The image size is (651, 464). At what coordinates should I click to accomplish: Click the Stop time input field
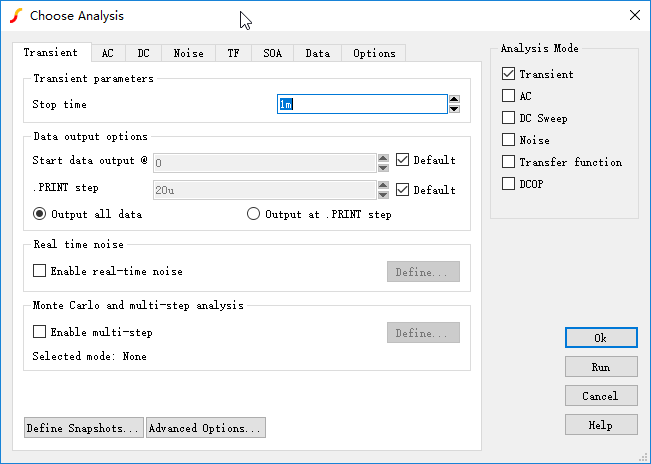click(362, 104)
